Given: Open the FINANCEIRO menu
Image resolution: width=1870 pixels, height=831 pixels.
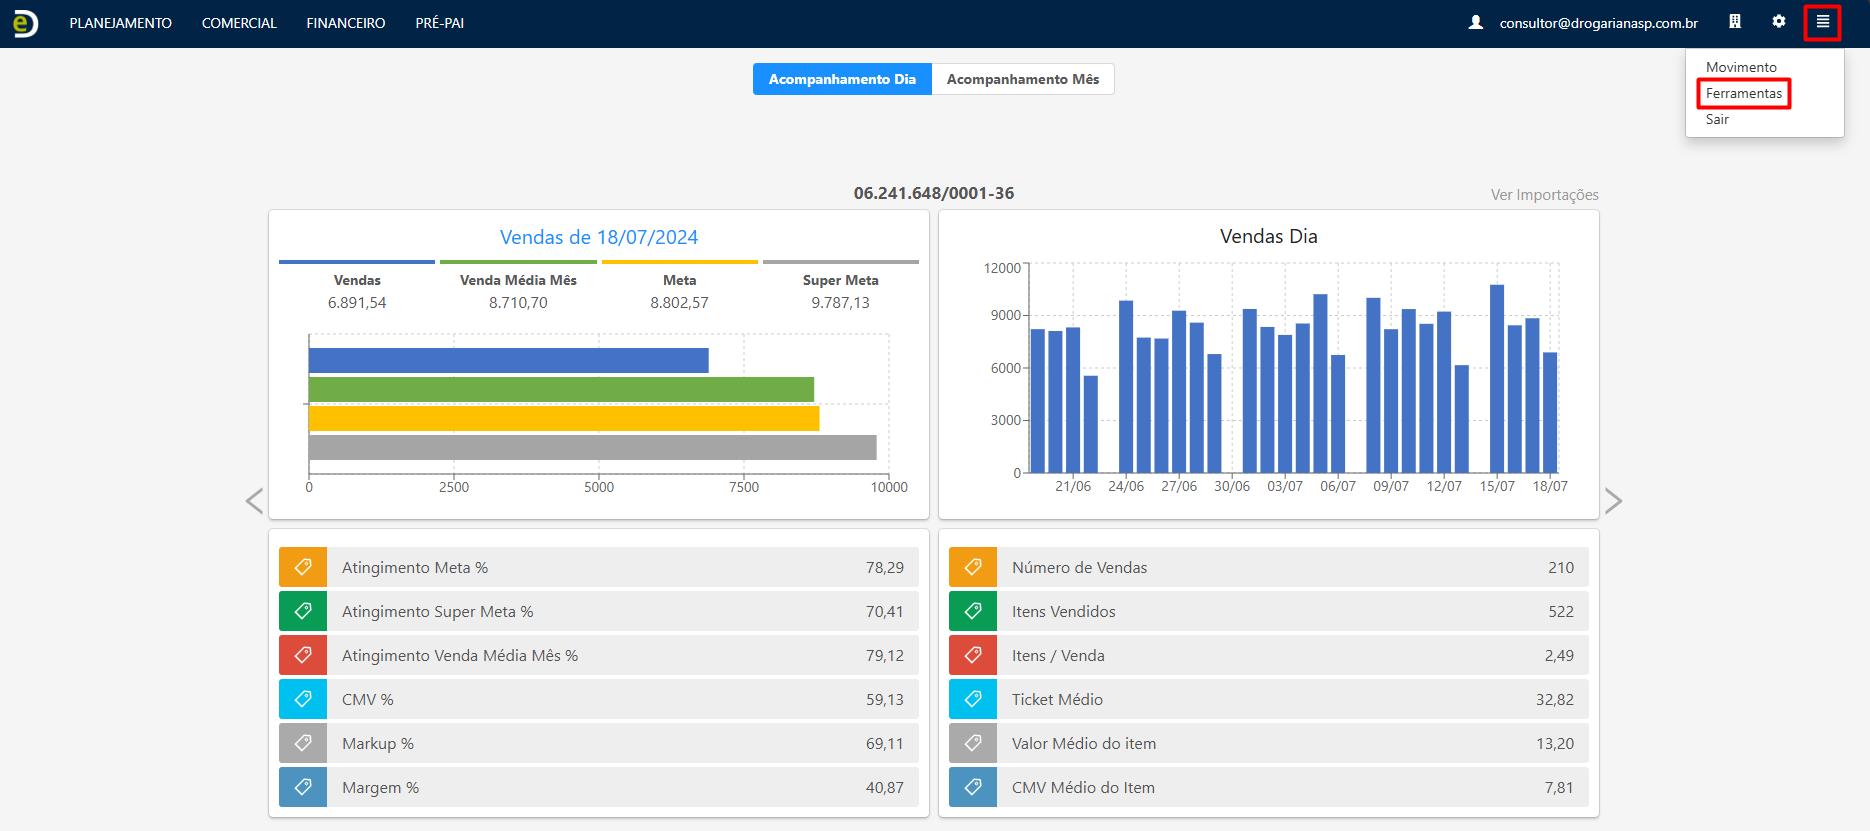Looking at the screenshot, I should pos(345,23).
